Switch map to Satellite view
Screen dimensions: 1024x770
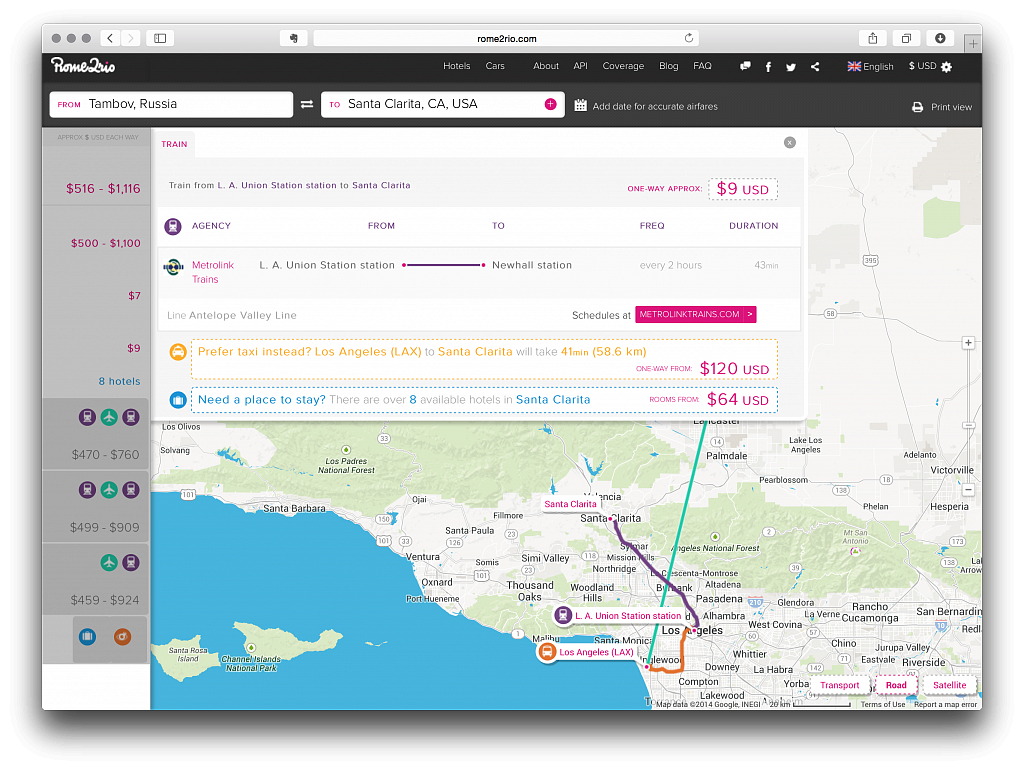[x=949, y=685]
